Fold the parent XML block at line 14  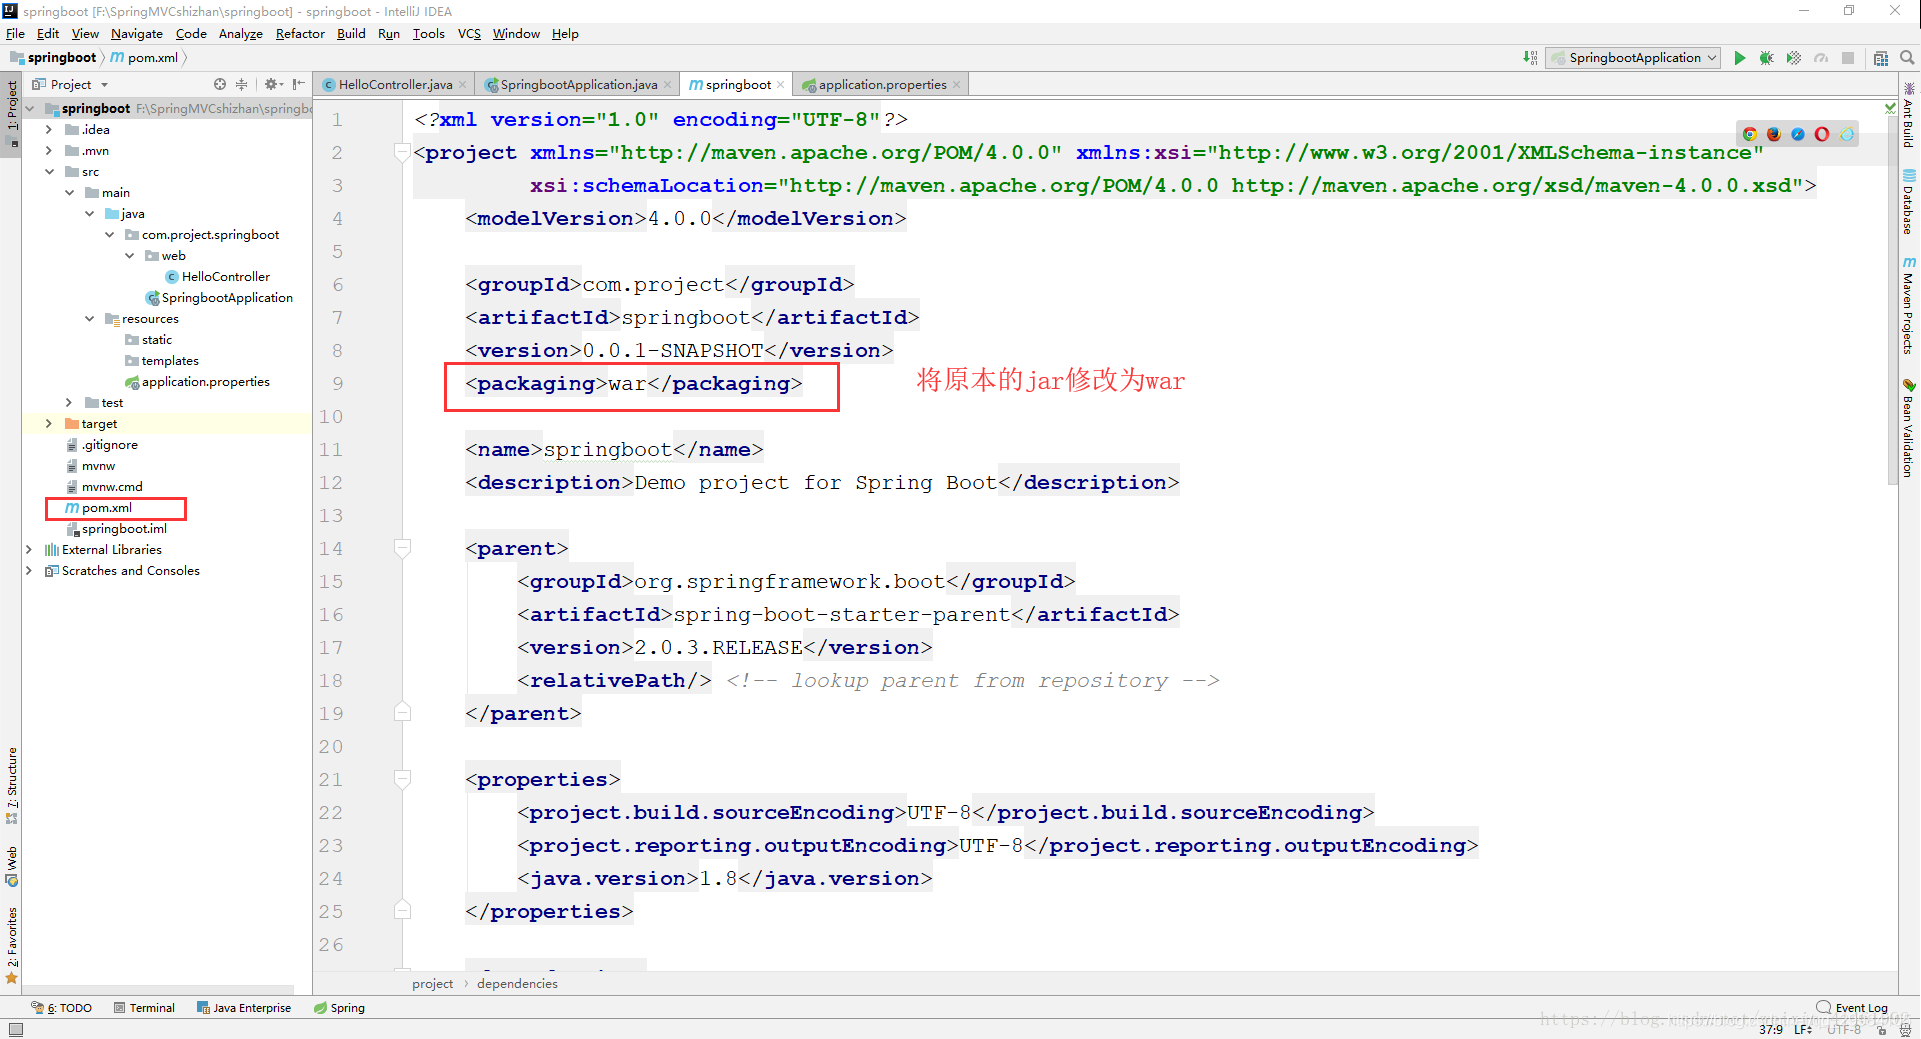click(x=402, y=548)
